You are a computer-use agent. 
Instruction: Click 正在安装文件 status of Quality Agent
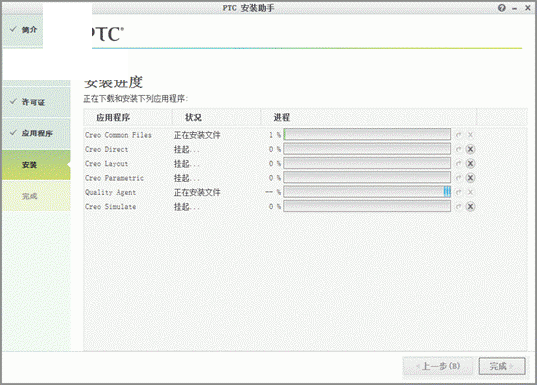click(x=197, y=192)
